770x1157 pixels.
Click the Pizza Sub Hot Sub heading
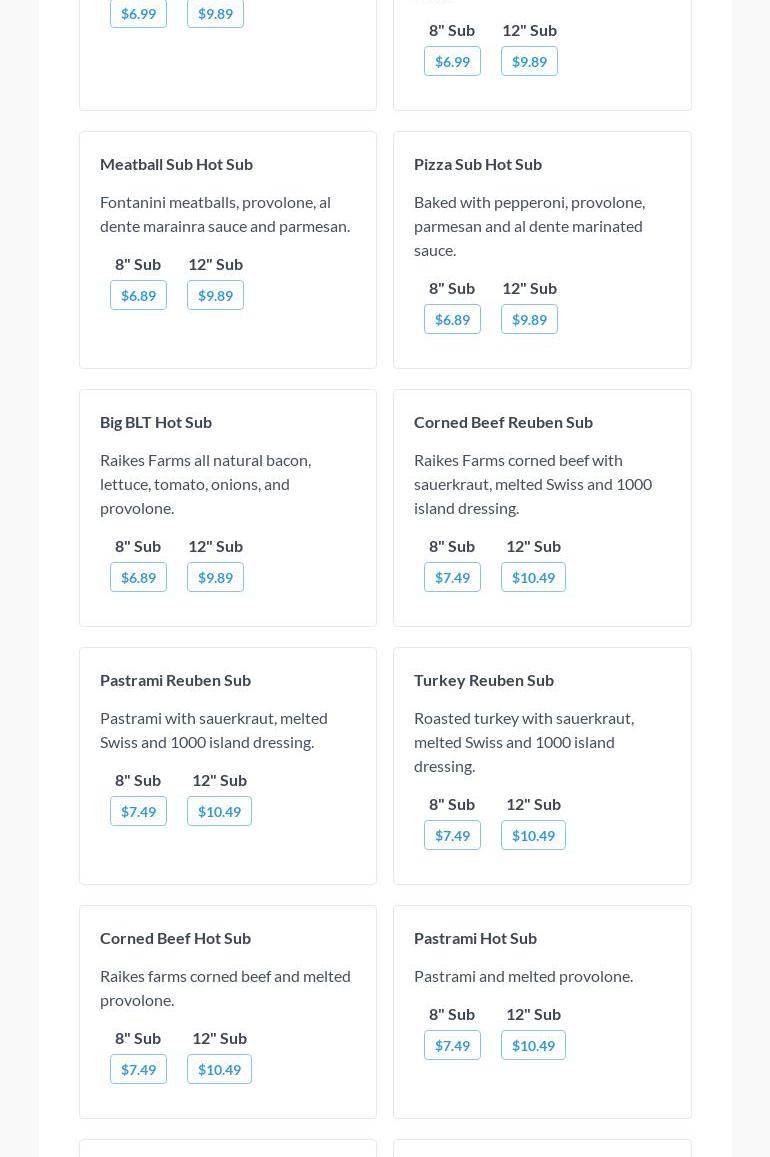(x=477, y=164)
